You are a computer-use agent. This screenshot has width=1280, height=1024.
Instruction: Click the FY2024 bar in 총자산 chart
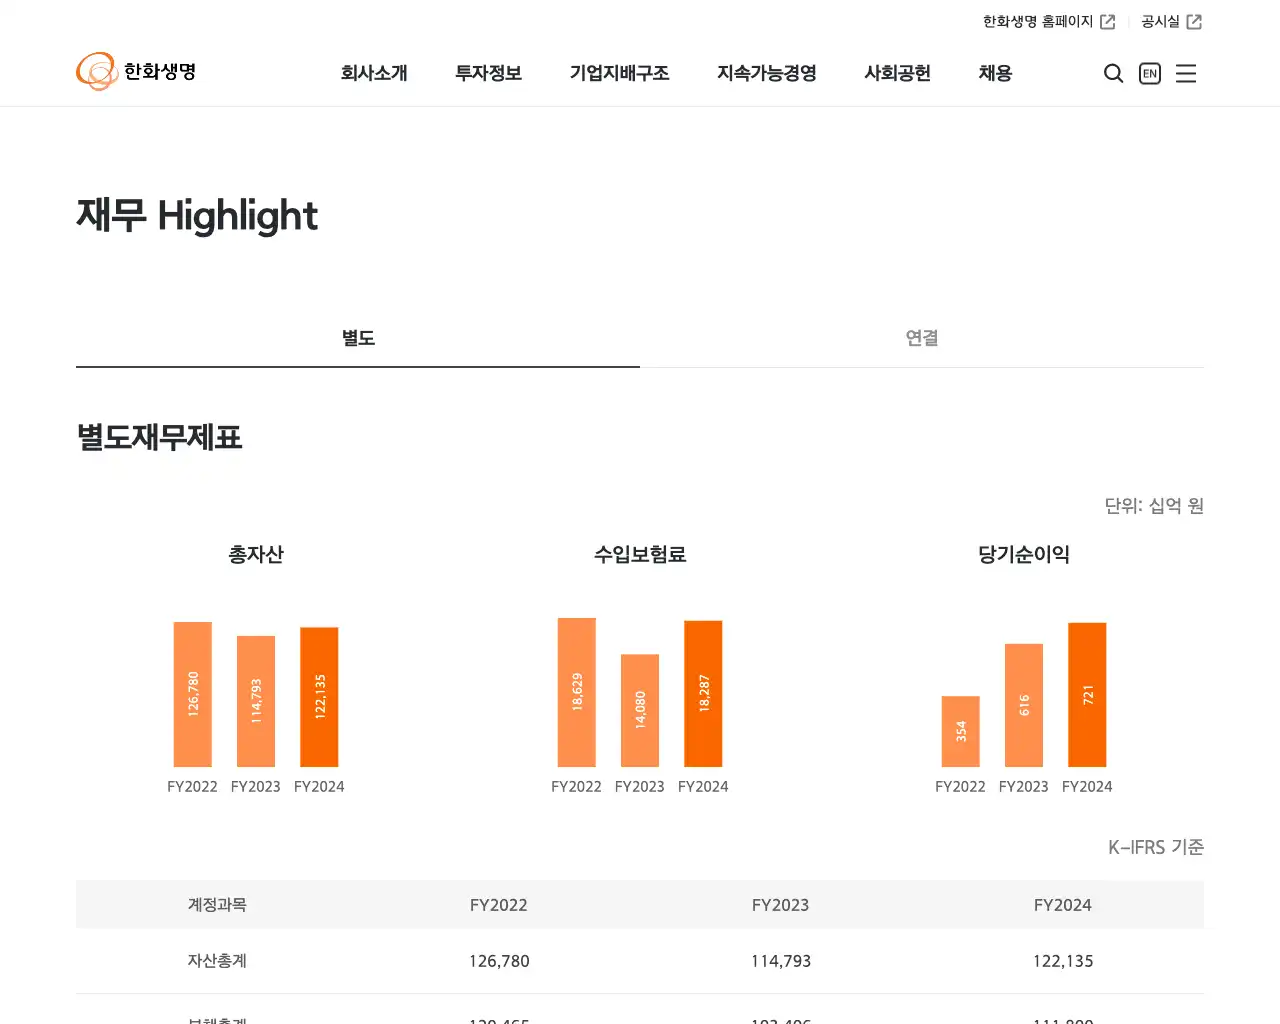pos(319,696)
